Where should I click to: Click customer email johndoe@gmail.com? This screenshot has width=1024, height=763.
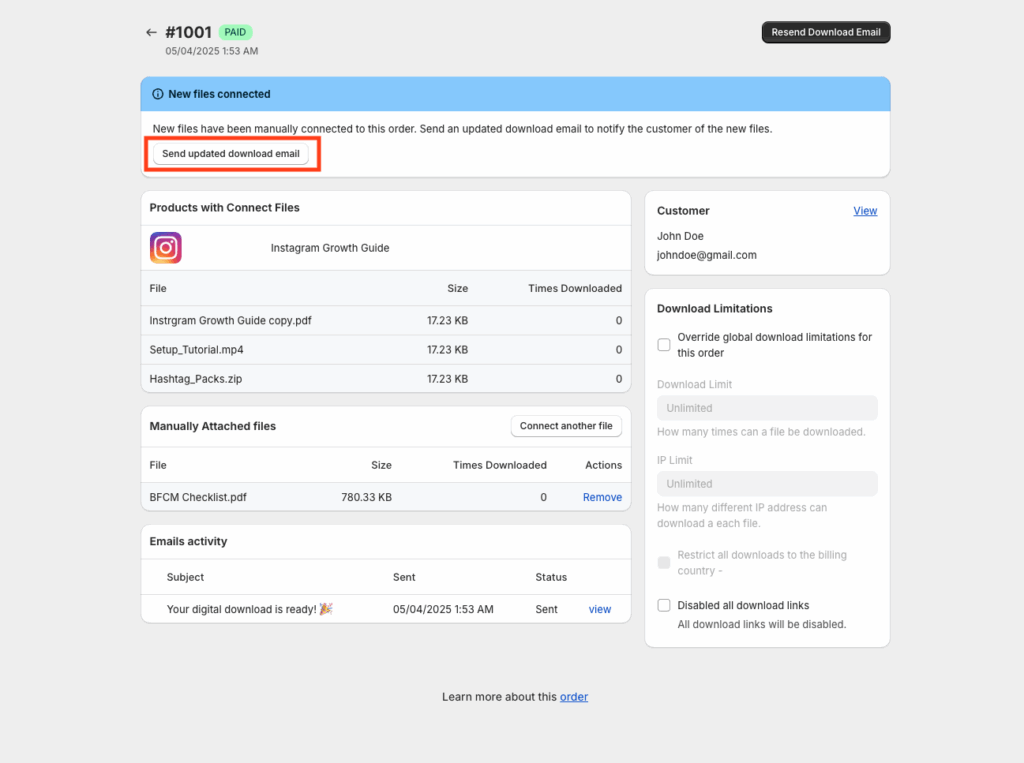(707, 255)
